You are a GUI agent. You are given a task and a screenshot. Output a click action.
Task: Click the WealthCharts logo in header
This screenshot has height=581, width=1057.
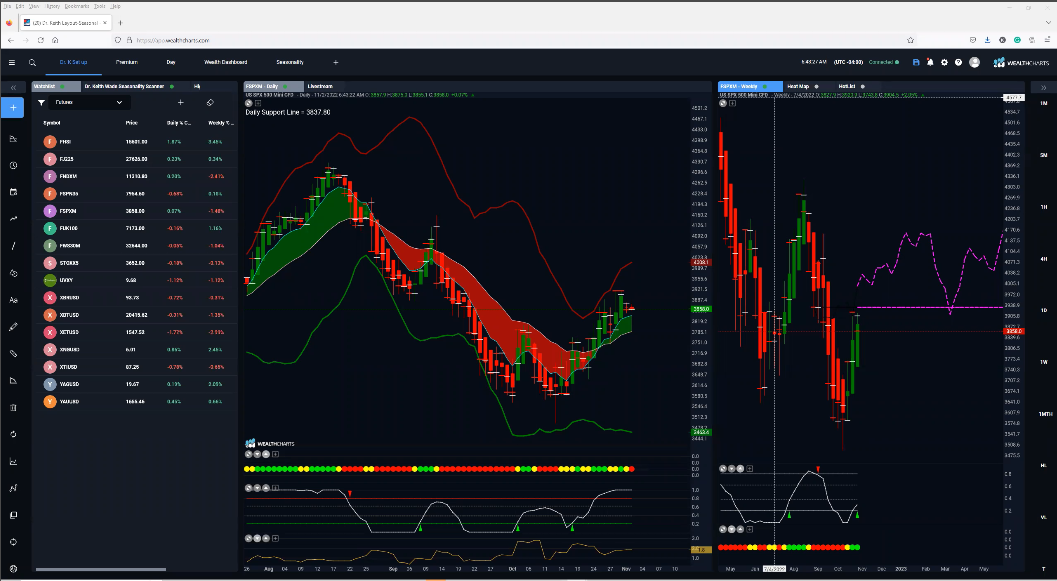click(x=1021, y=63)
